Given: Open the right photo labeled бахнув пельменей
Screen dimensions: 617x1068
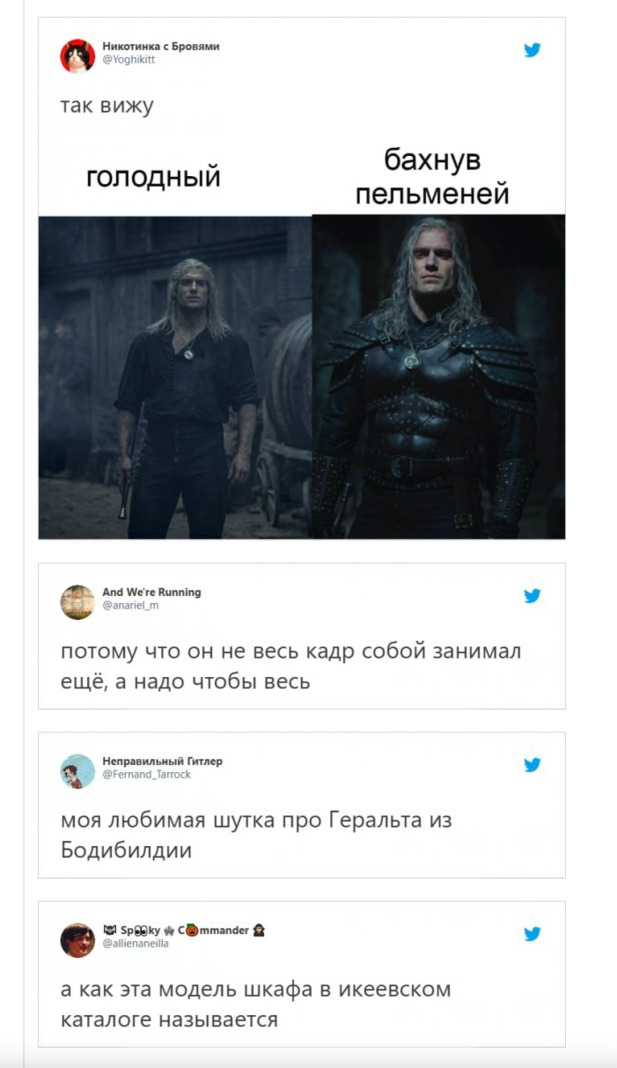Looking at the screenshot, I should tap(439, 377).
